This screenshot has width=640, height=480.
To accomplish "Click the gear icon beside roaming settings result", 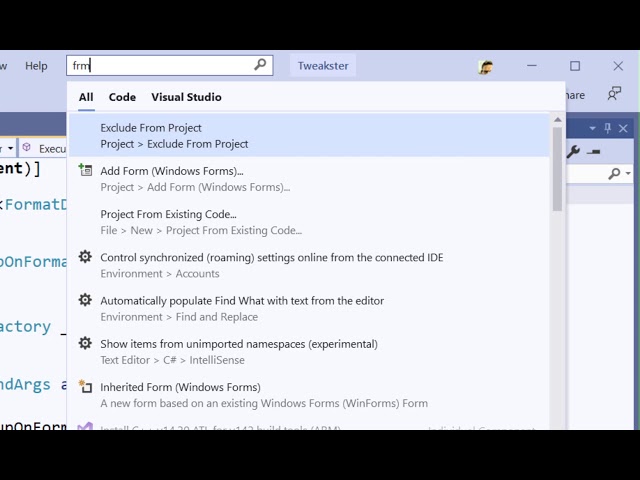I will coord(85,257).
